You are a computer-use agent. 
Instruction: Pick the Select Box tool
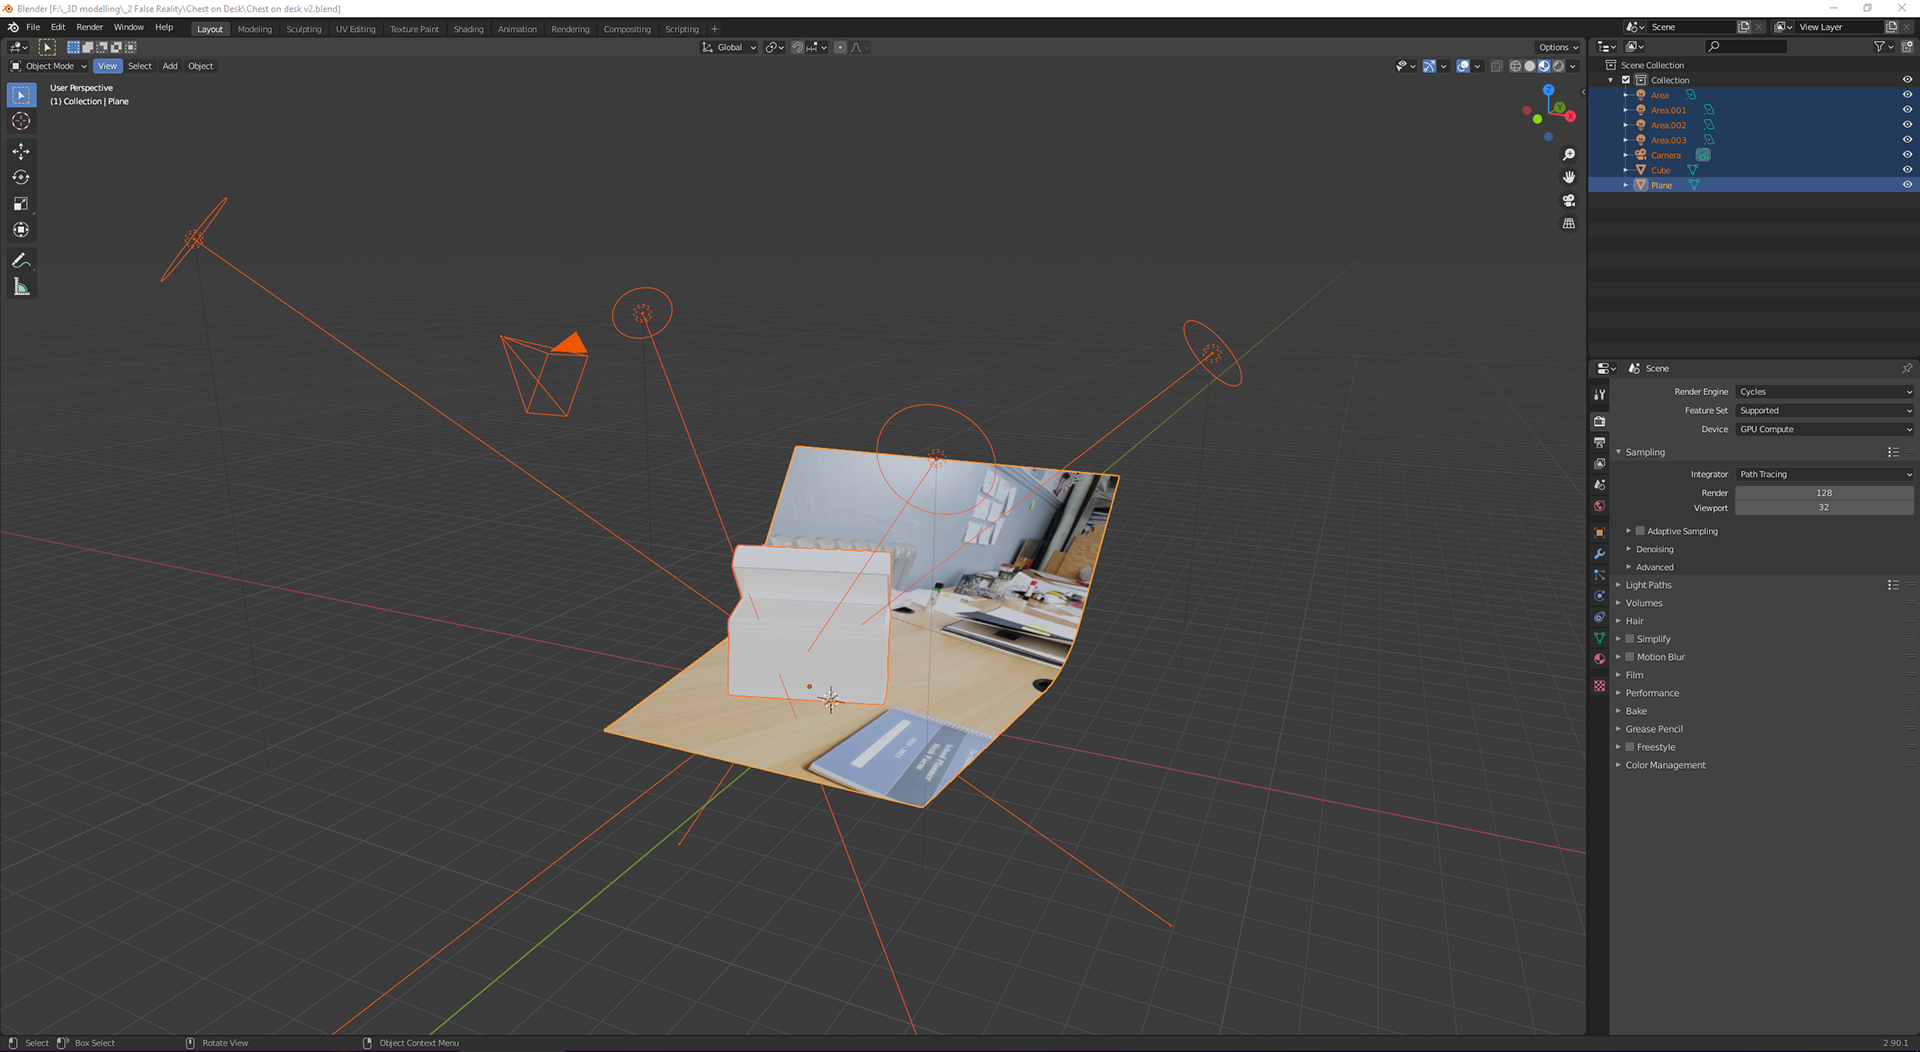coord(21,95)
